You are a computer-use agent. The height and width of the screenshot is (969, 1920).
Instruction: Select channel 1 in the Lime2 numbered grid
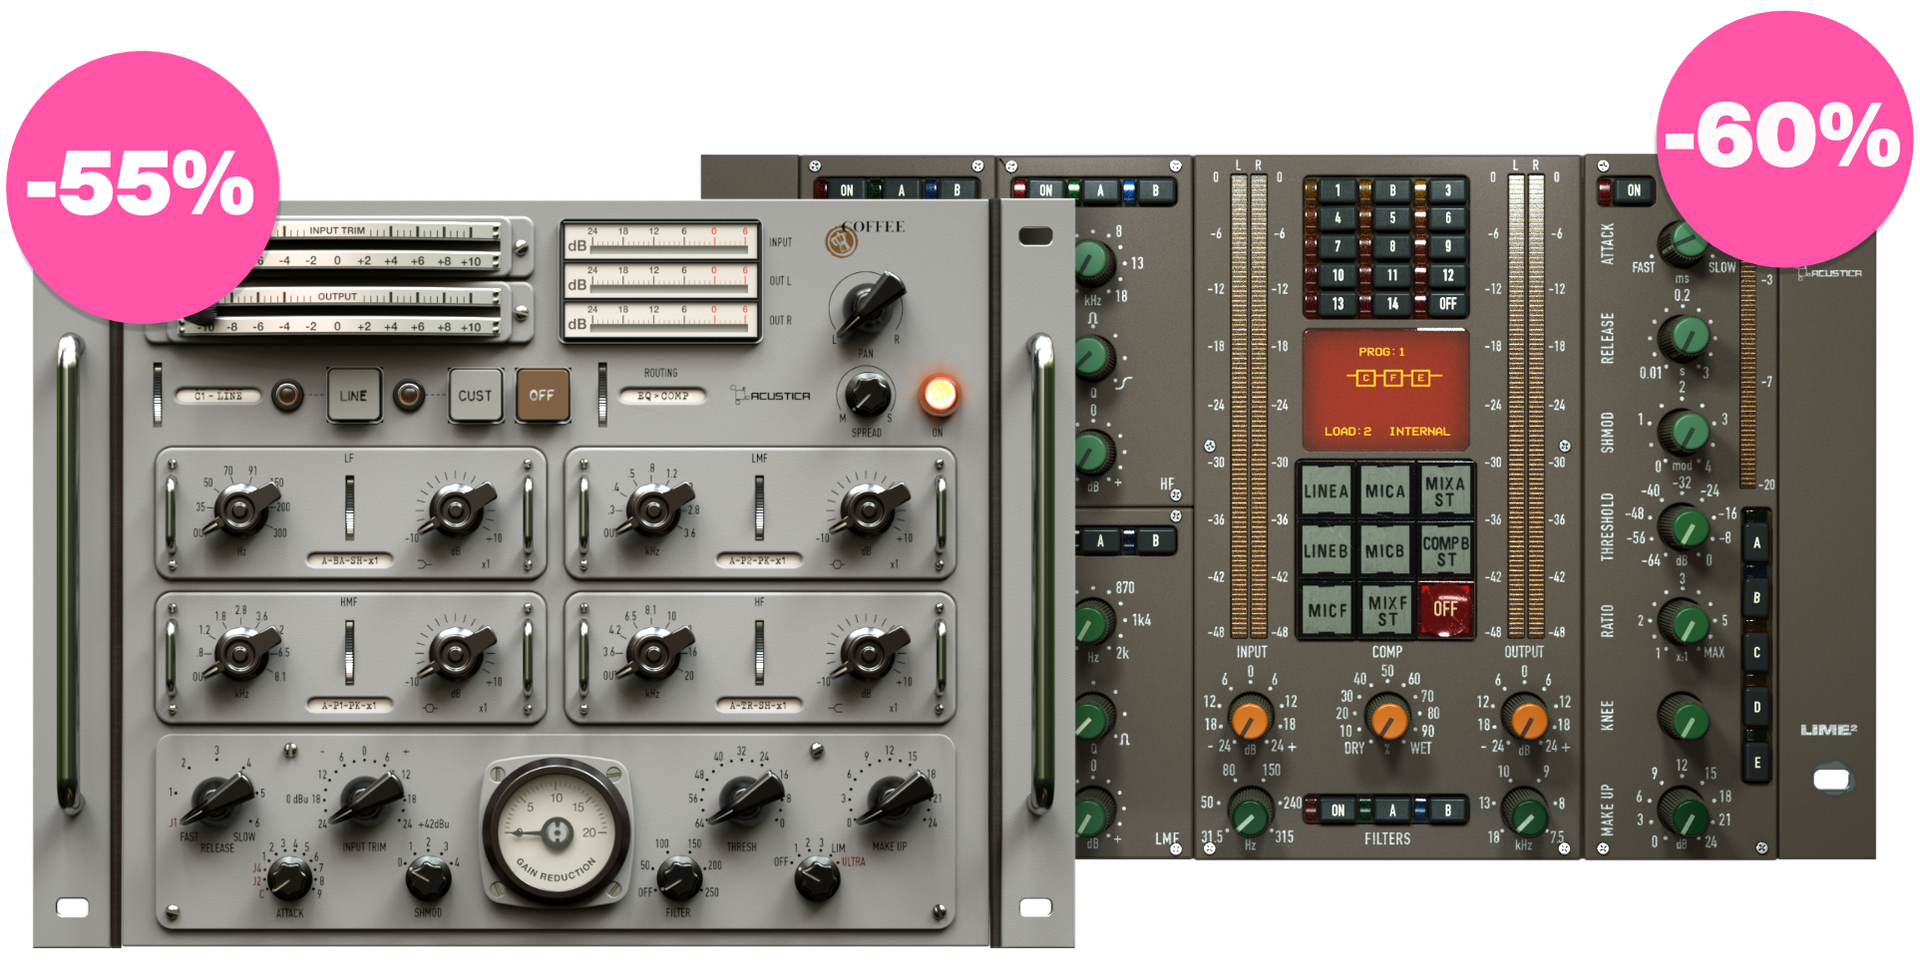pos(1337,190)
